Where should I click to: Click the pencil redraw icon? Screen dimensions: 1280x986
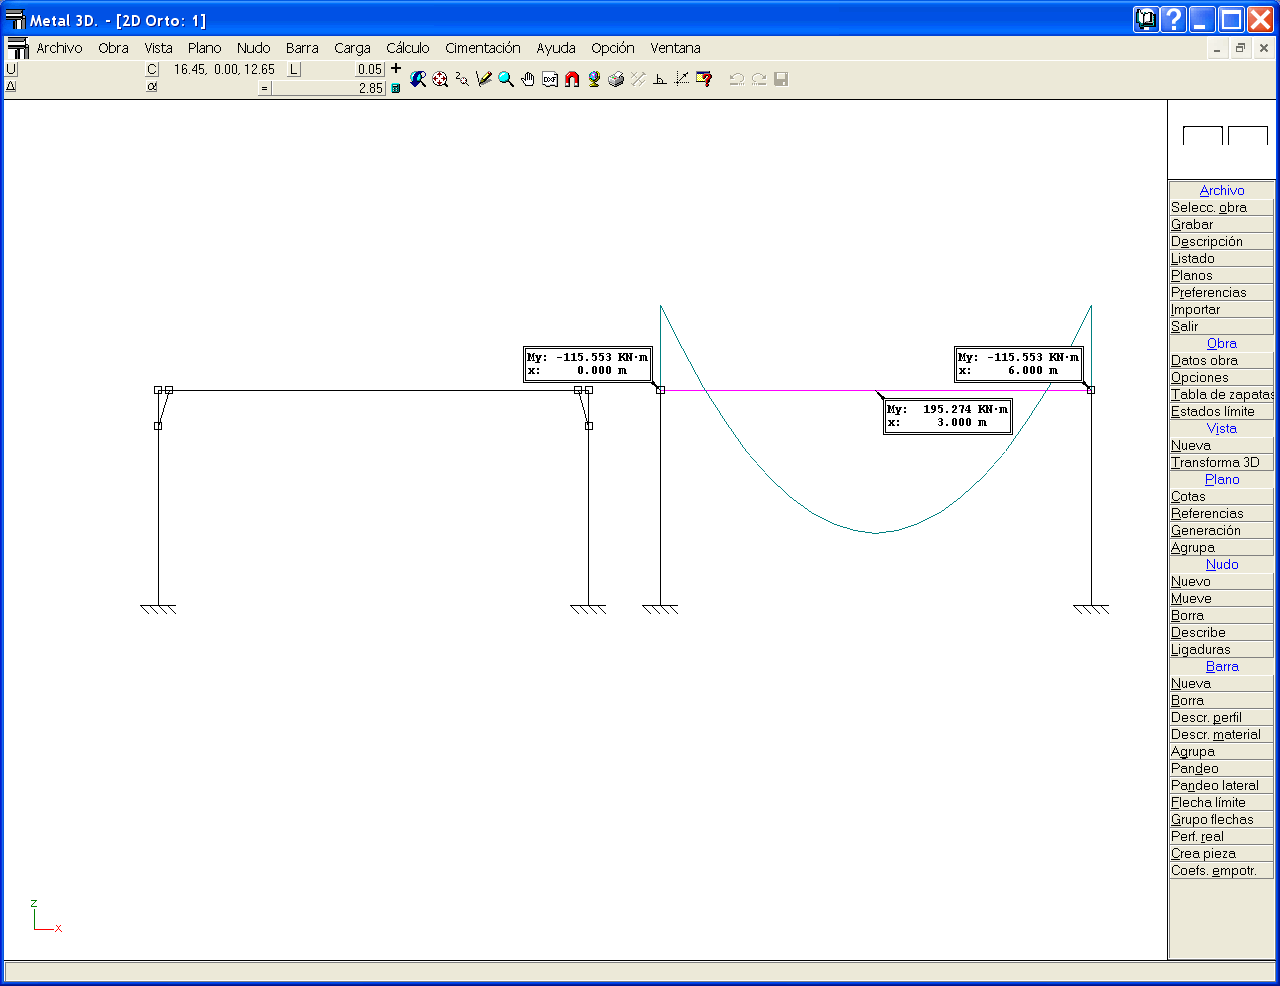pos(484,79)
